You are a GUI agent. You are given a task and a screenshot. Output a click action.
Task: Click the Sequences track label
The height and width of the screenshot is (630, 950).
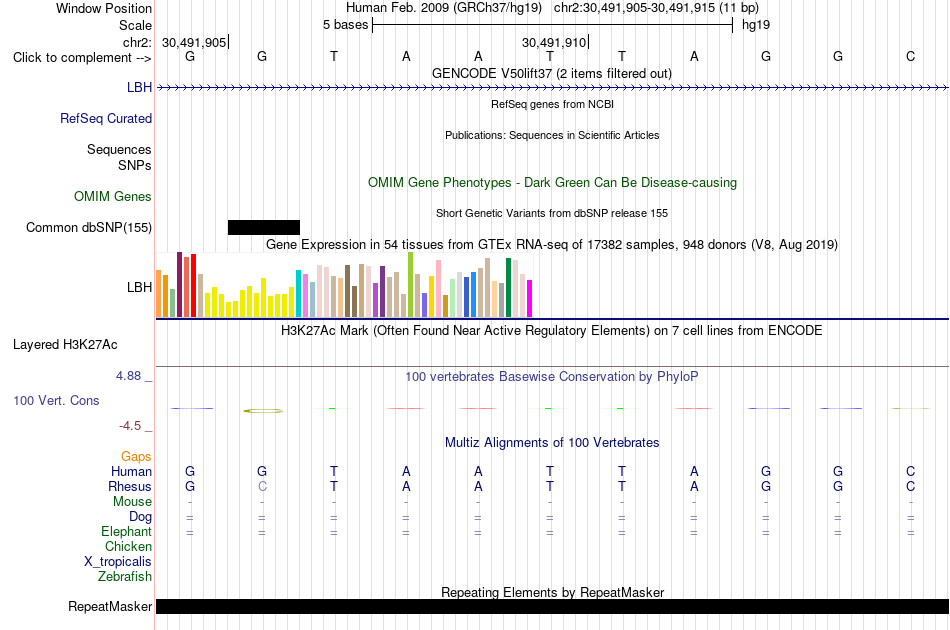119,149
